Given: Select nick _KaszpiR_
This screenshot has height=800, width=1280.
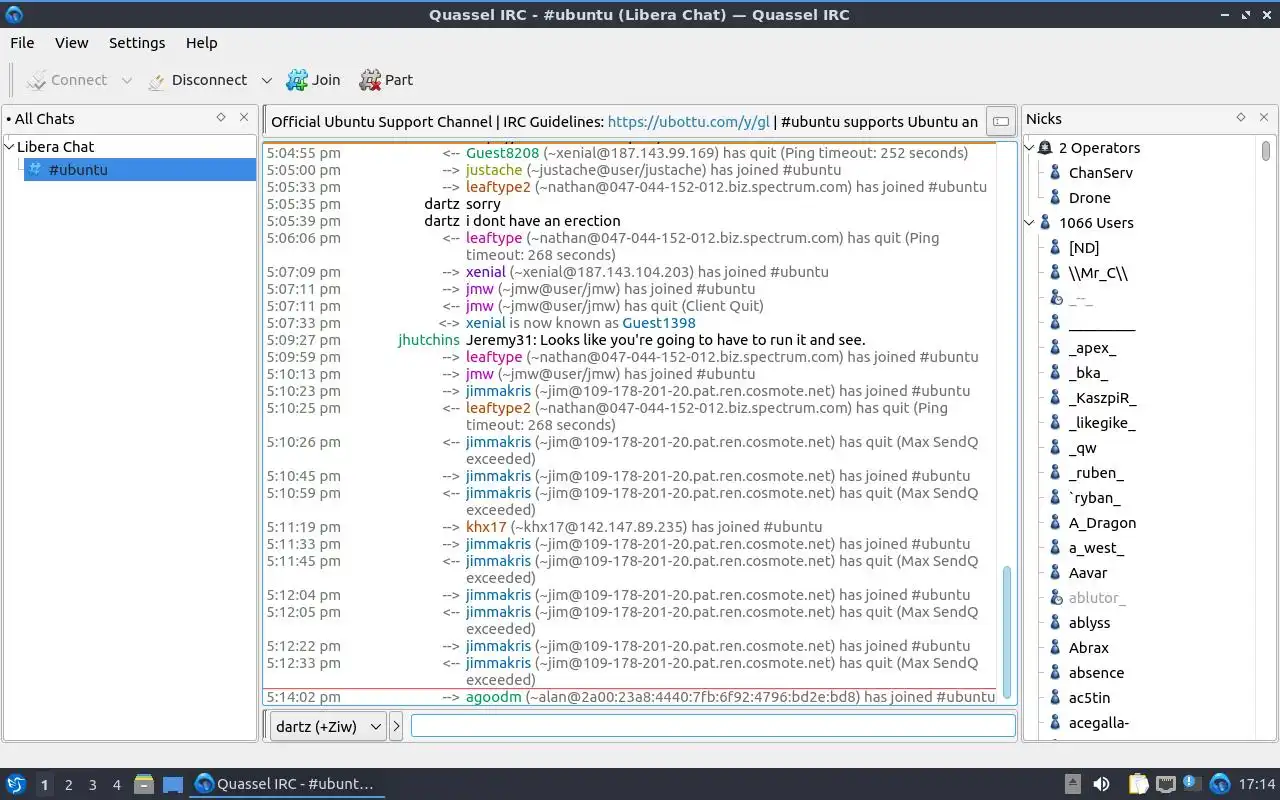Looking at the screenshot, I should coord(1102,398).
